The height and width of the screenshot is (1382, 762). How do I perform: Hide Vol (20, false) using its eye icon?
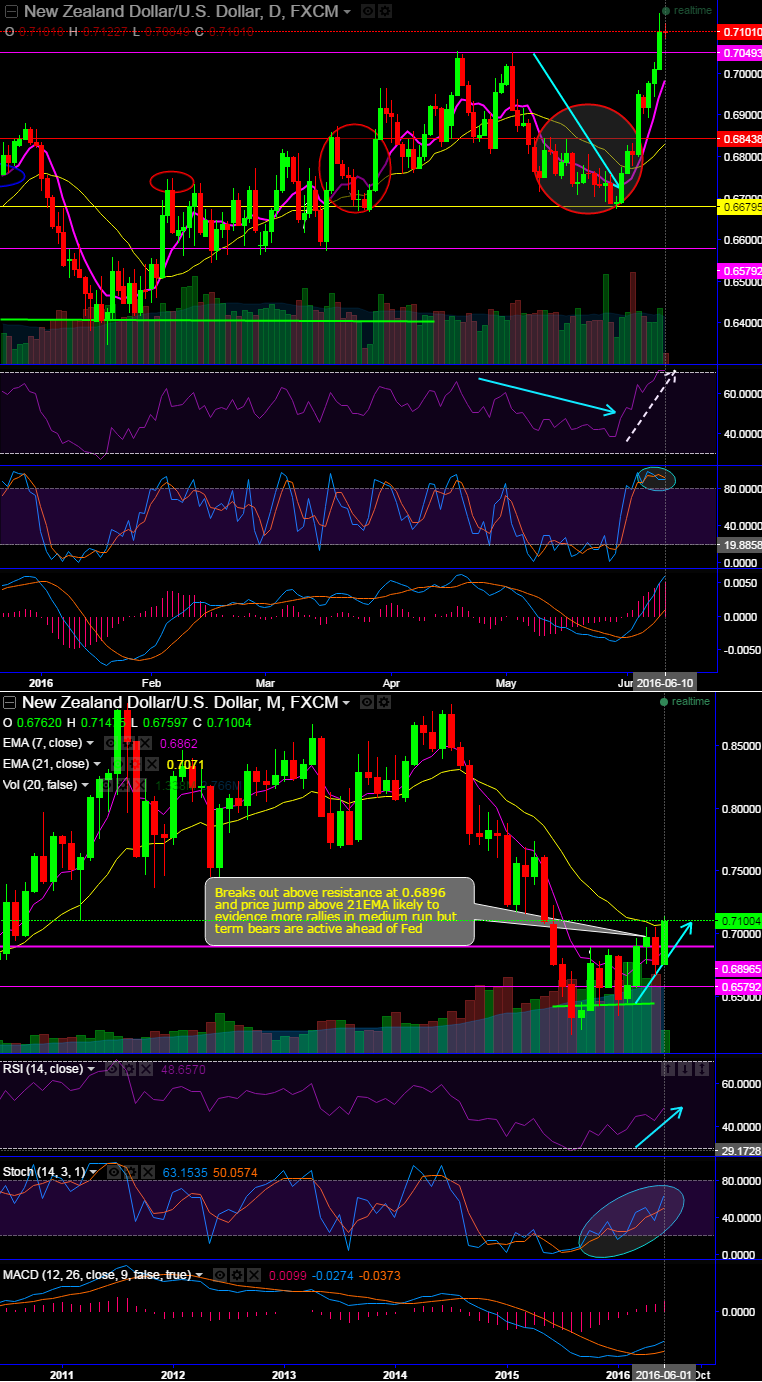(106, 785)
